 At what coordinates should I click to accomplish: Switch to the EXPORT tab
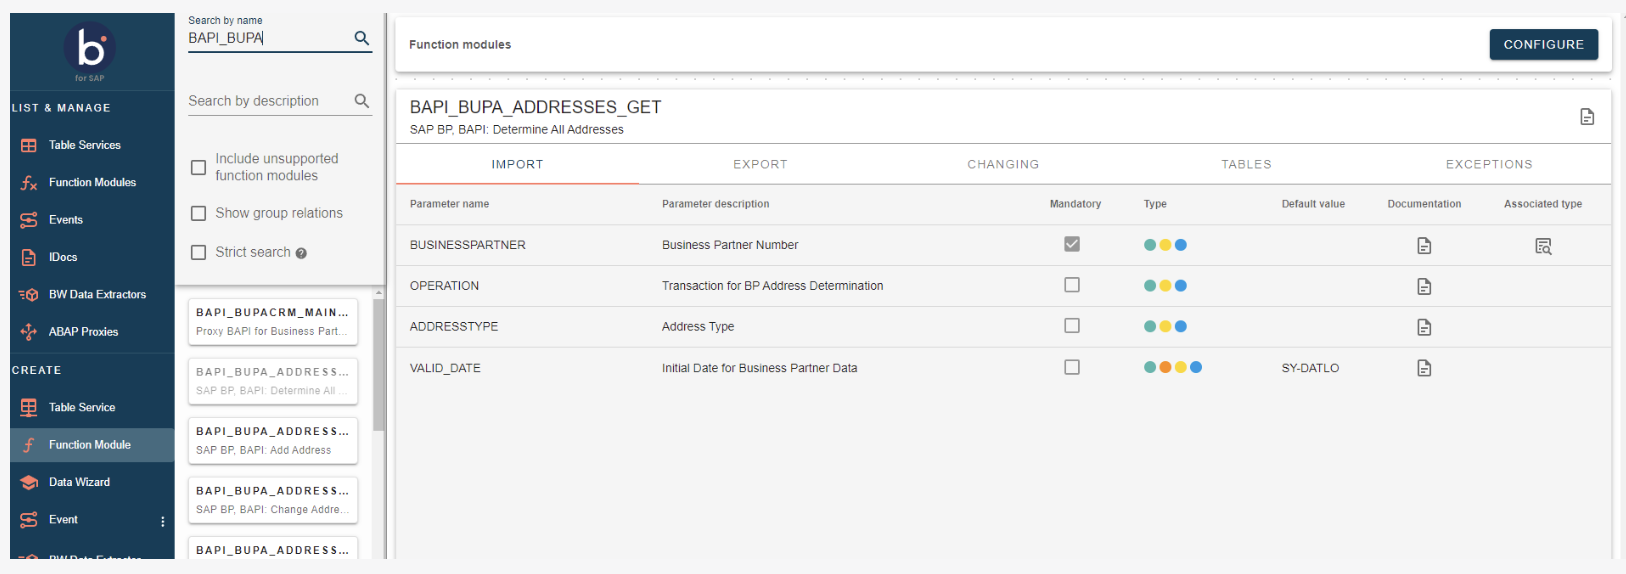[x=760, y=164]
